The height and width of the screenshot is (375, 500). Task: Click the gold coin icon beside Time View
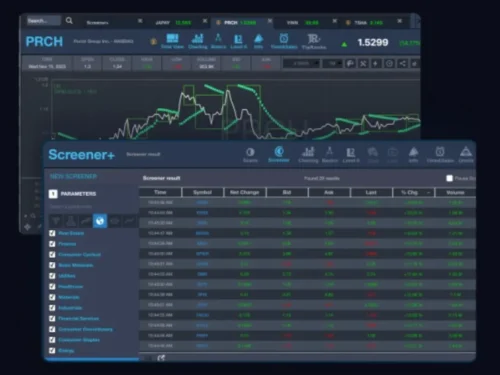pyautogui.click(x=153, y=42)
